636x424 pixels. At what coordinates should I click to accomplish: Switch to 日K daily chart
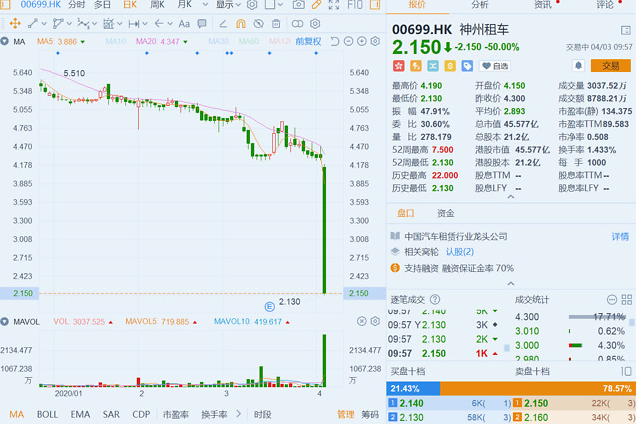[x=130, y=4]
